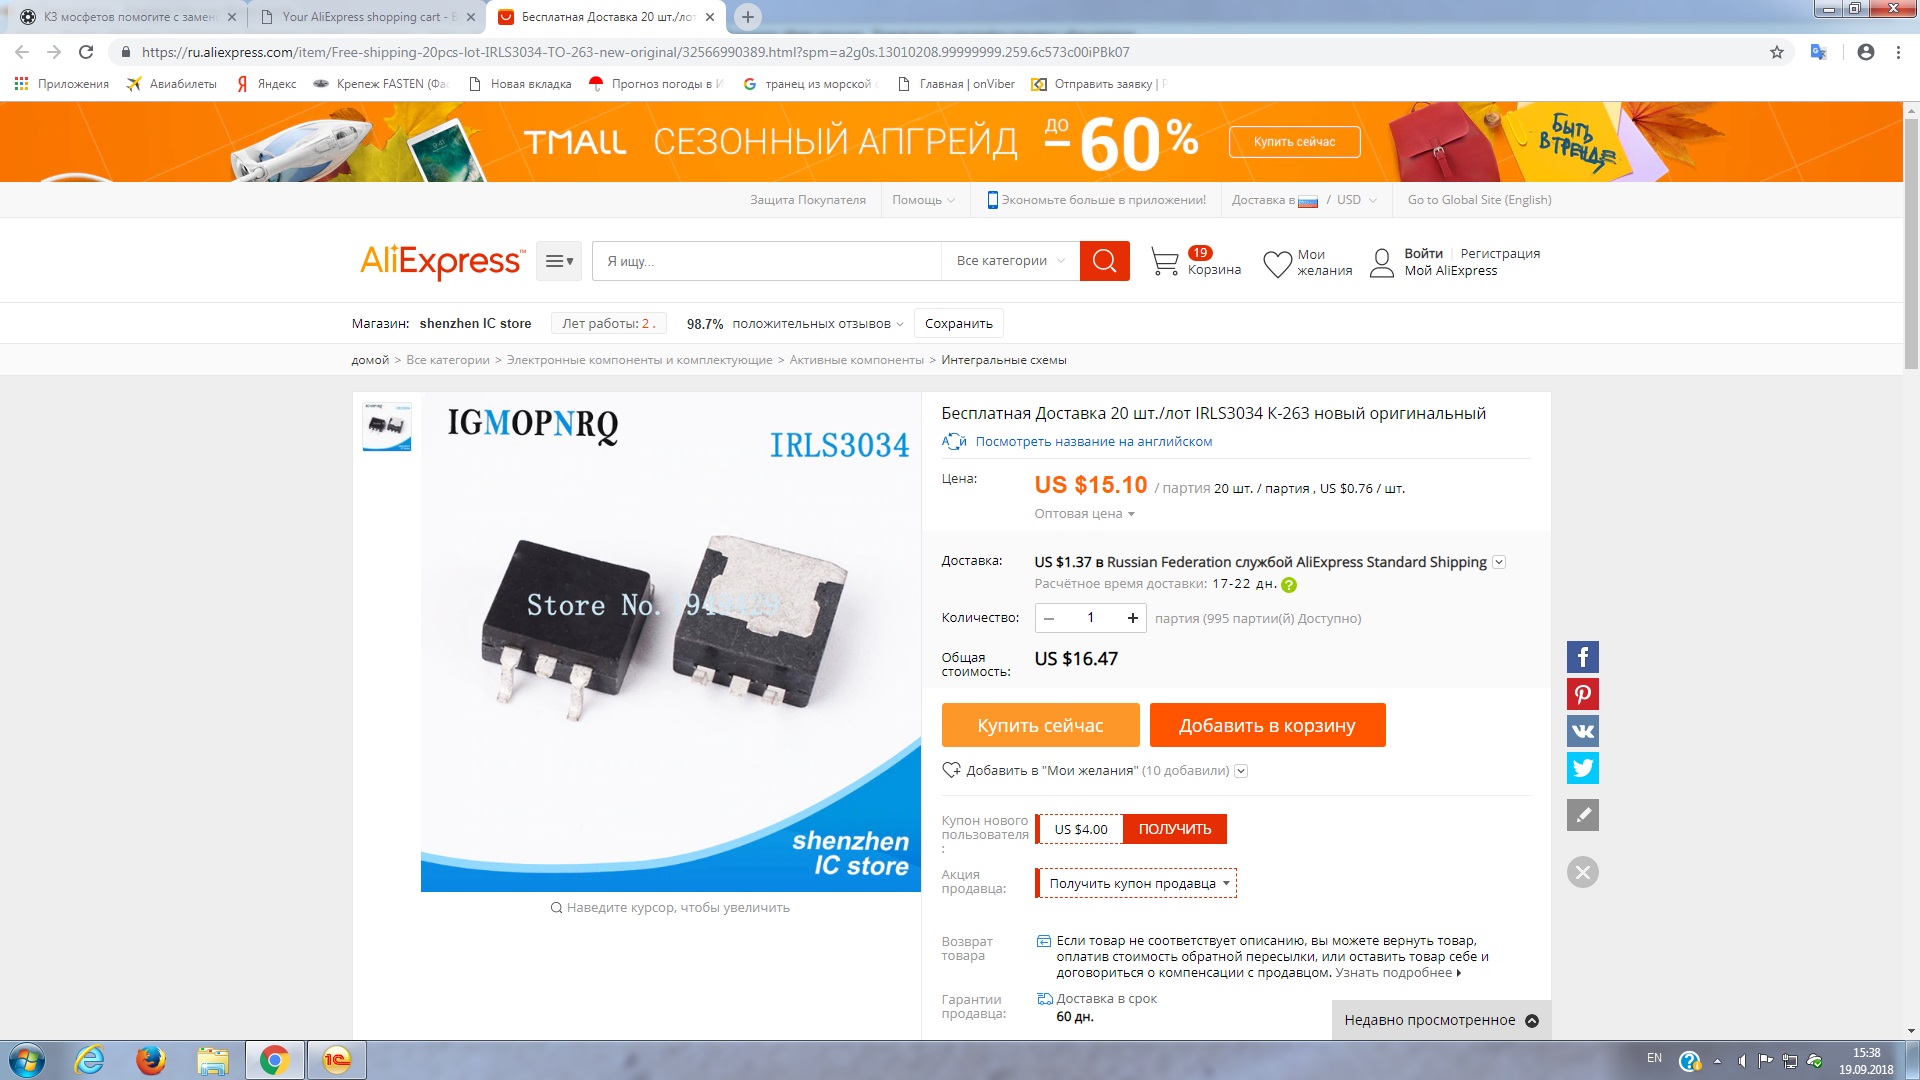Share the item on Twitter
1920x1080 pixels.
(x=1582, y=768)
